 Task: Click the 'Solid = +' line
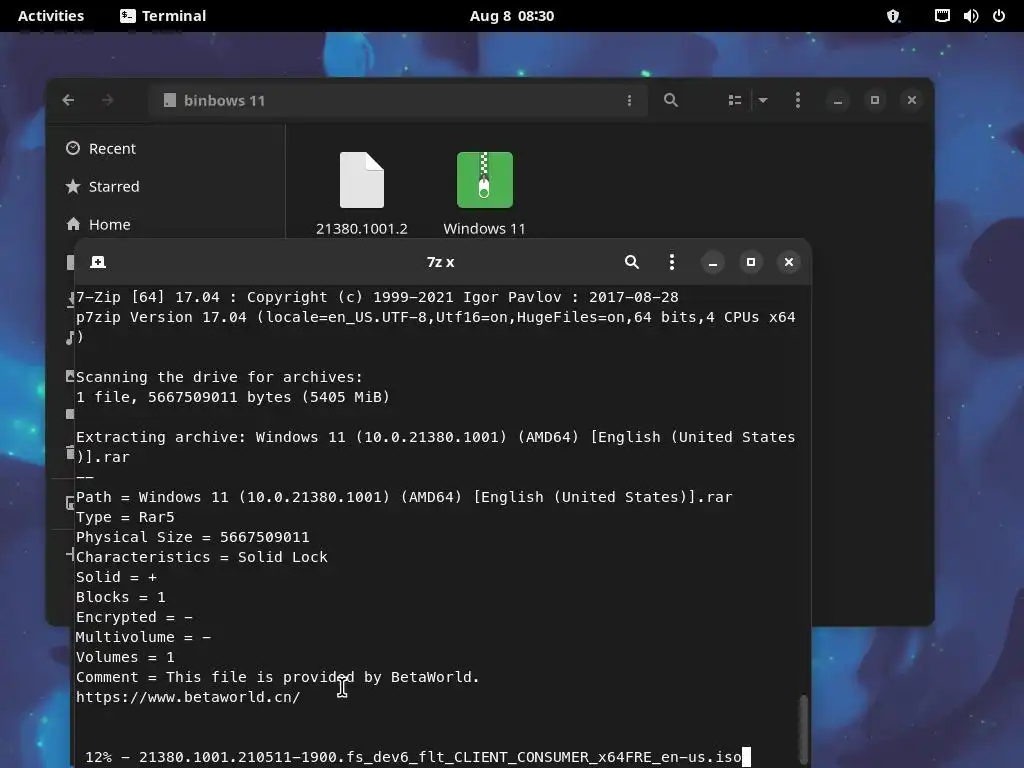tap(116, 577)
